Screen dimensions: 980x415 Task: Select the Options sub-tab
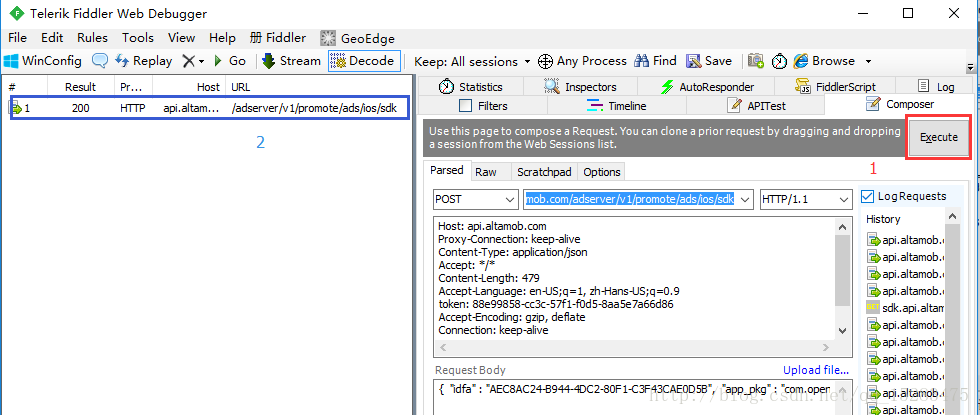click(601, 172)
